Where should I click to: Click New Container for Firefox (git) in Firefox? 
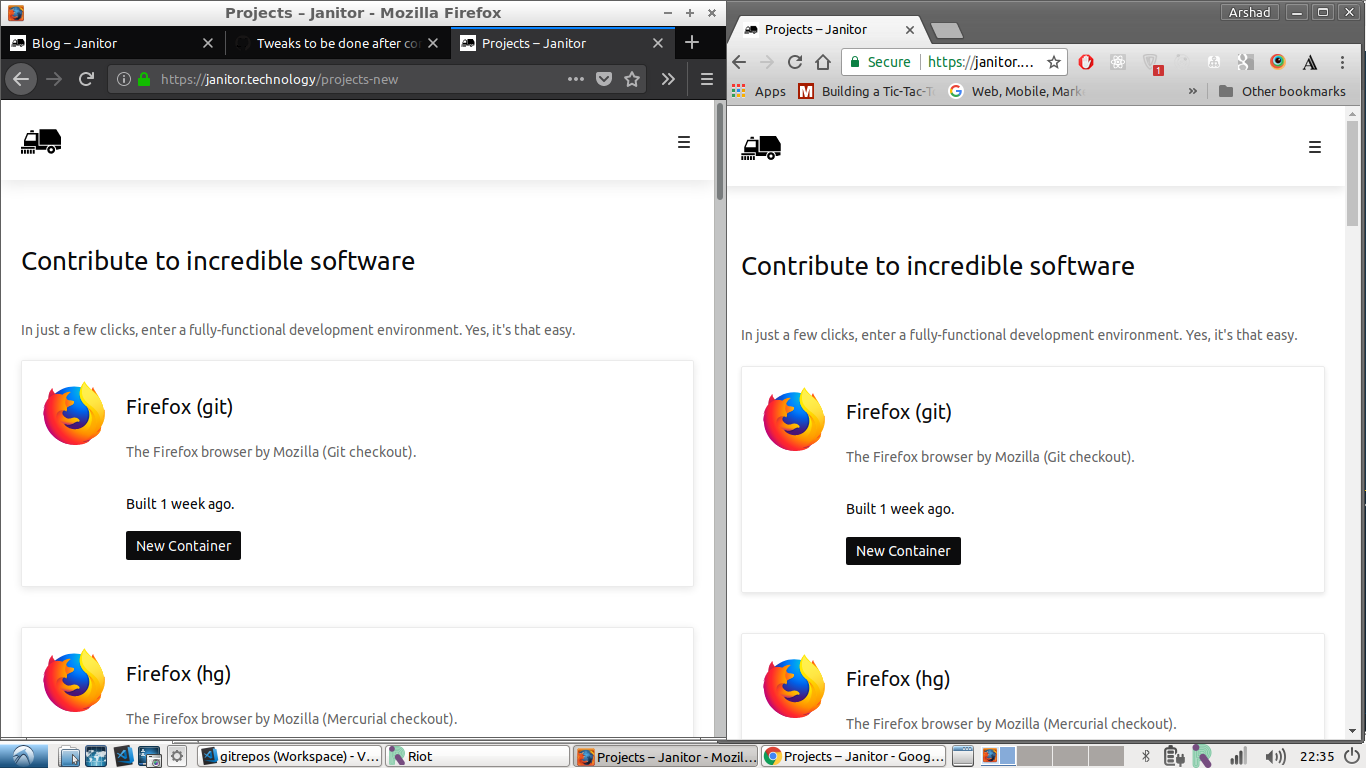tap(183, 546)
